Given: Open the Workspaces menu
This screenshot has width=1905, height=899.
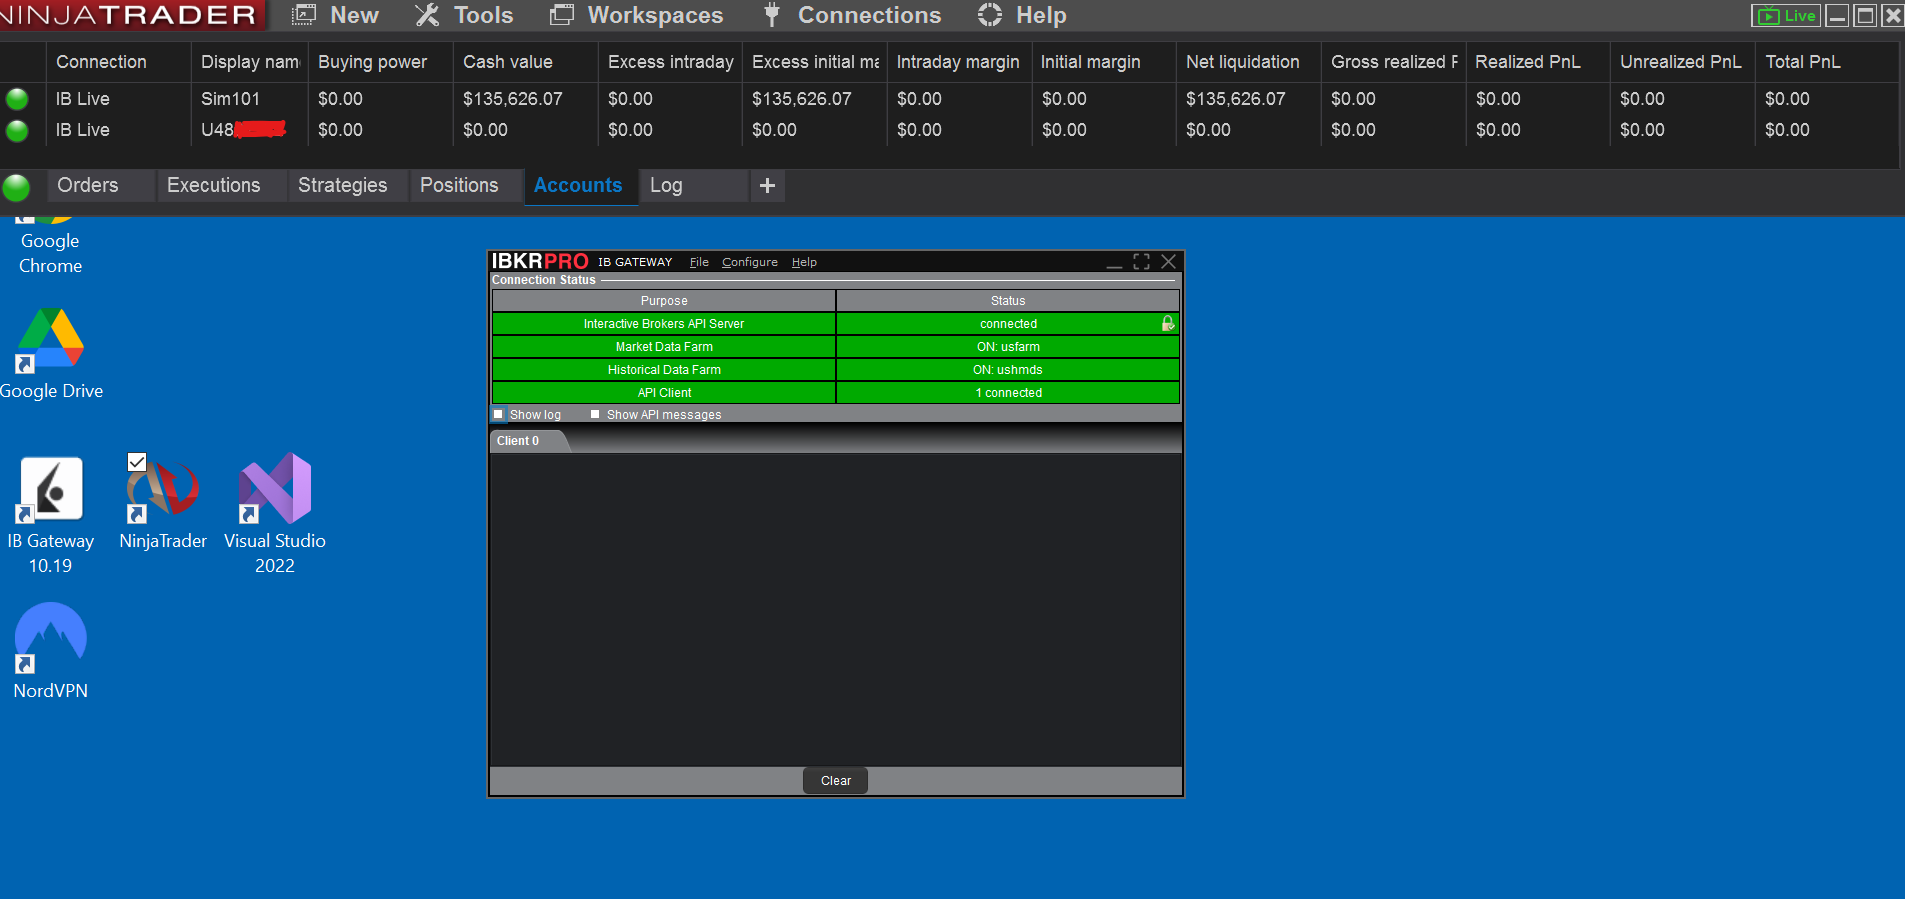Looking at the screenshot, I should click(637, 15).
